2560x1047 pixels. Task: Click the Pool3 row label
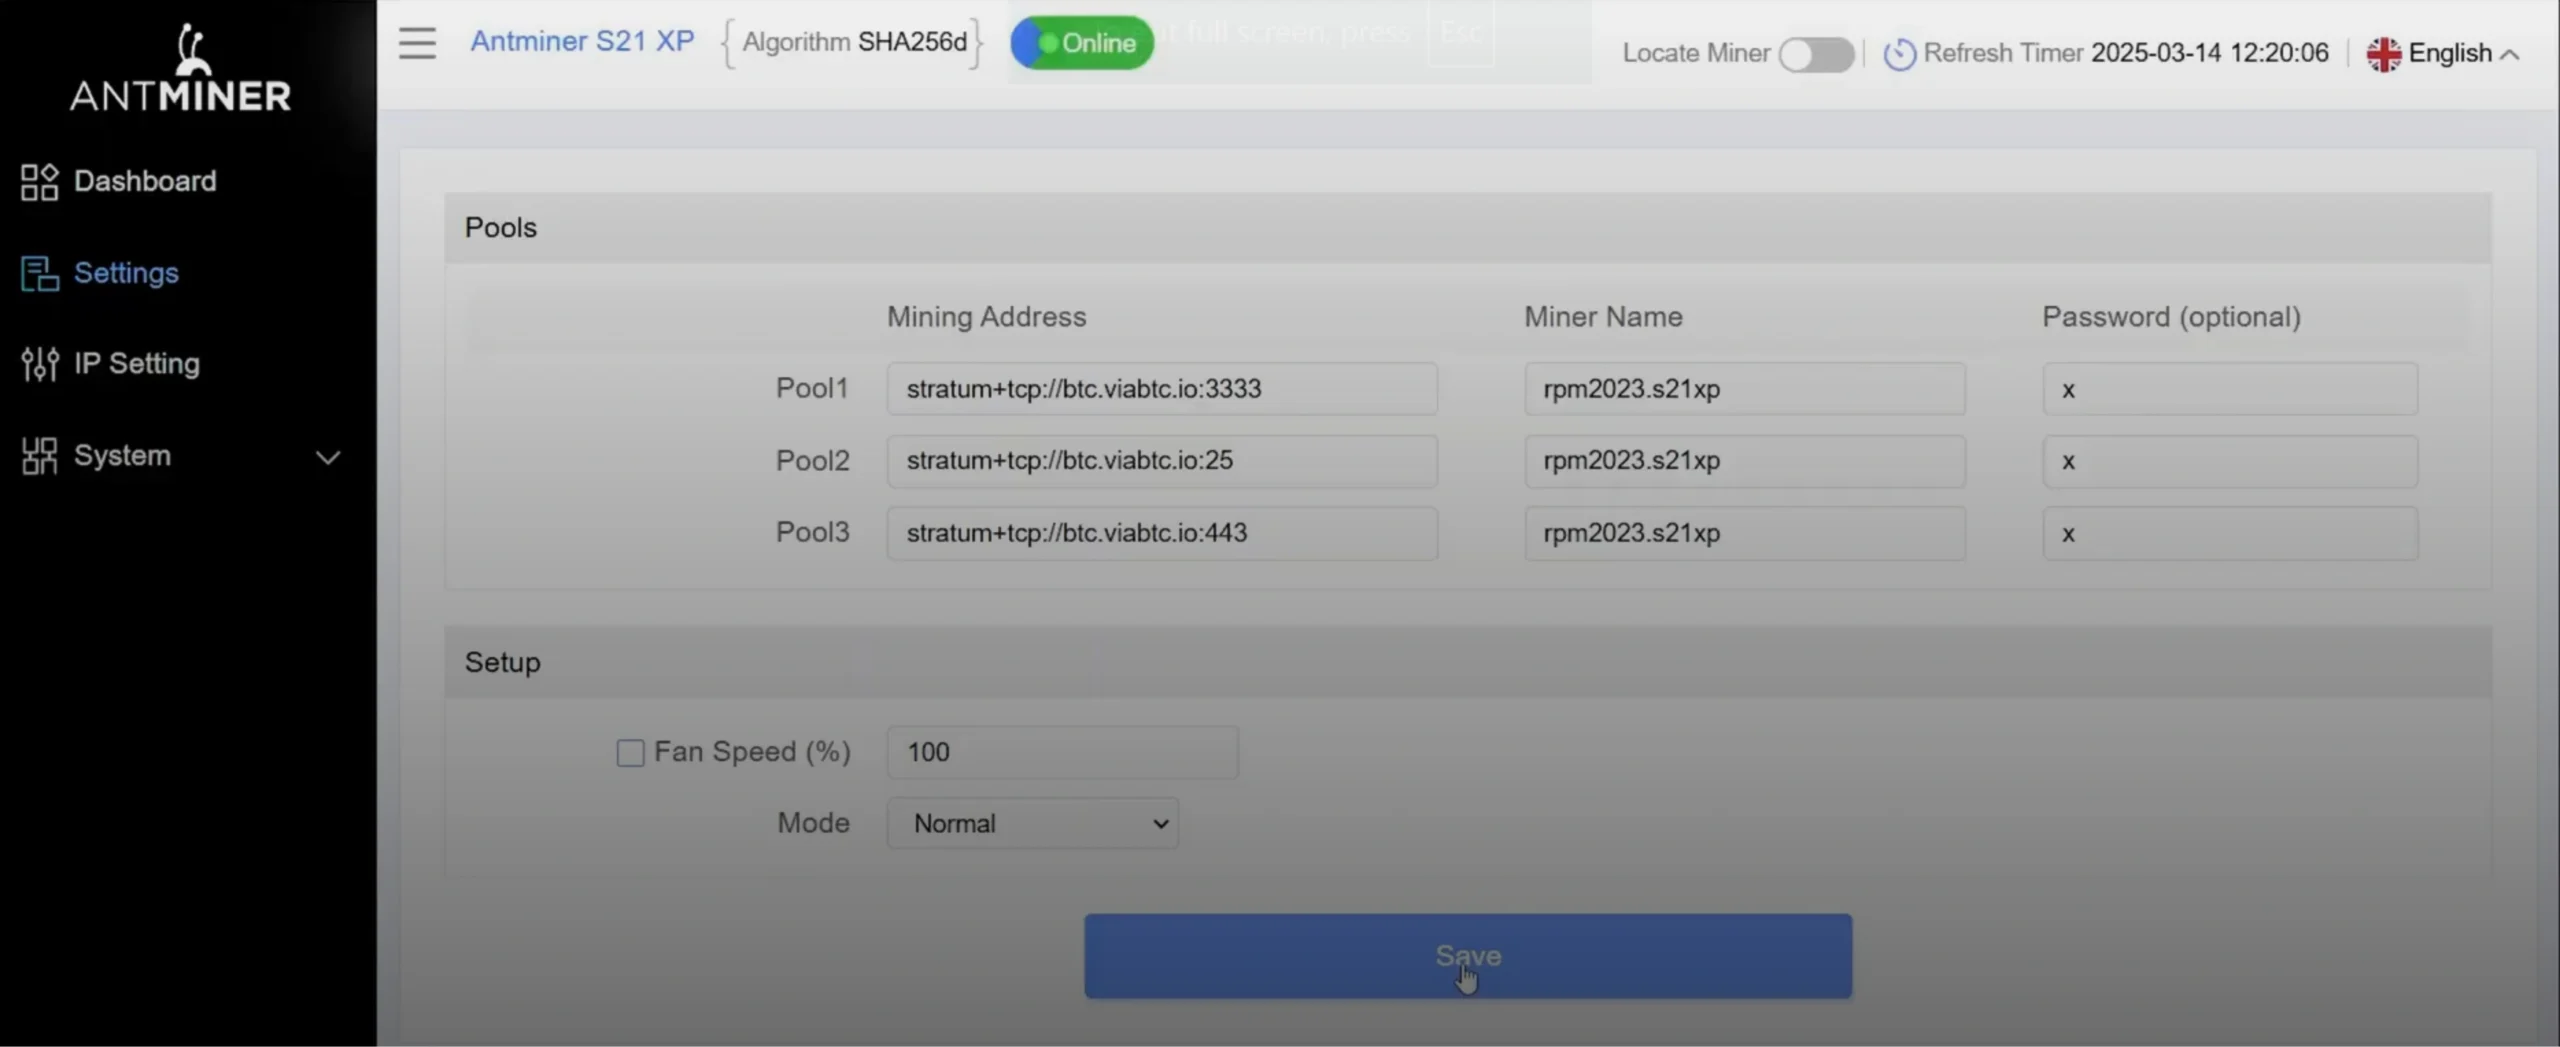click(x=812, y=532)
